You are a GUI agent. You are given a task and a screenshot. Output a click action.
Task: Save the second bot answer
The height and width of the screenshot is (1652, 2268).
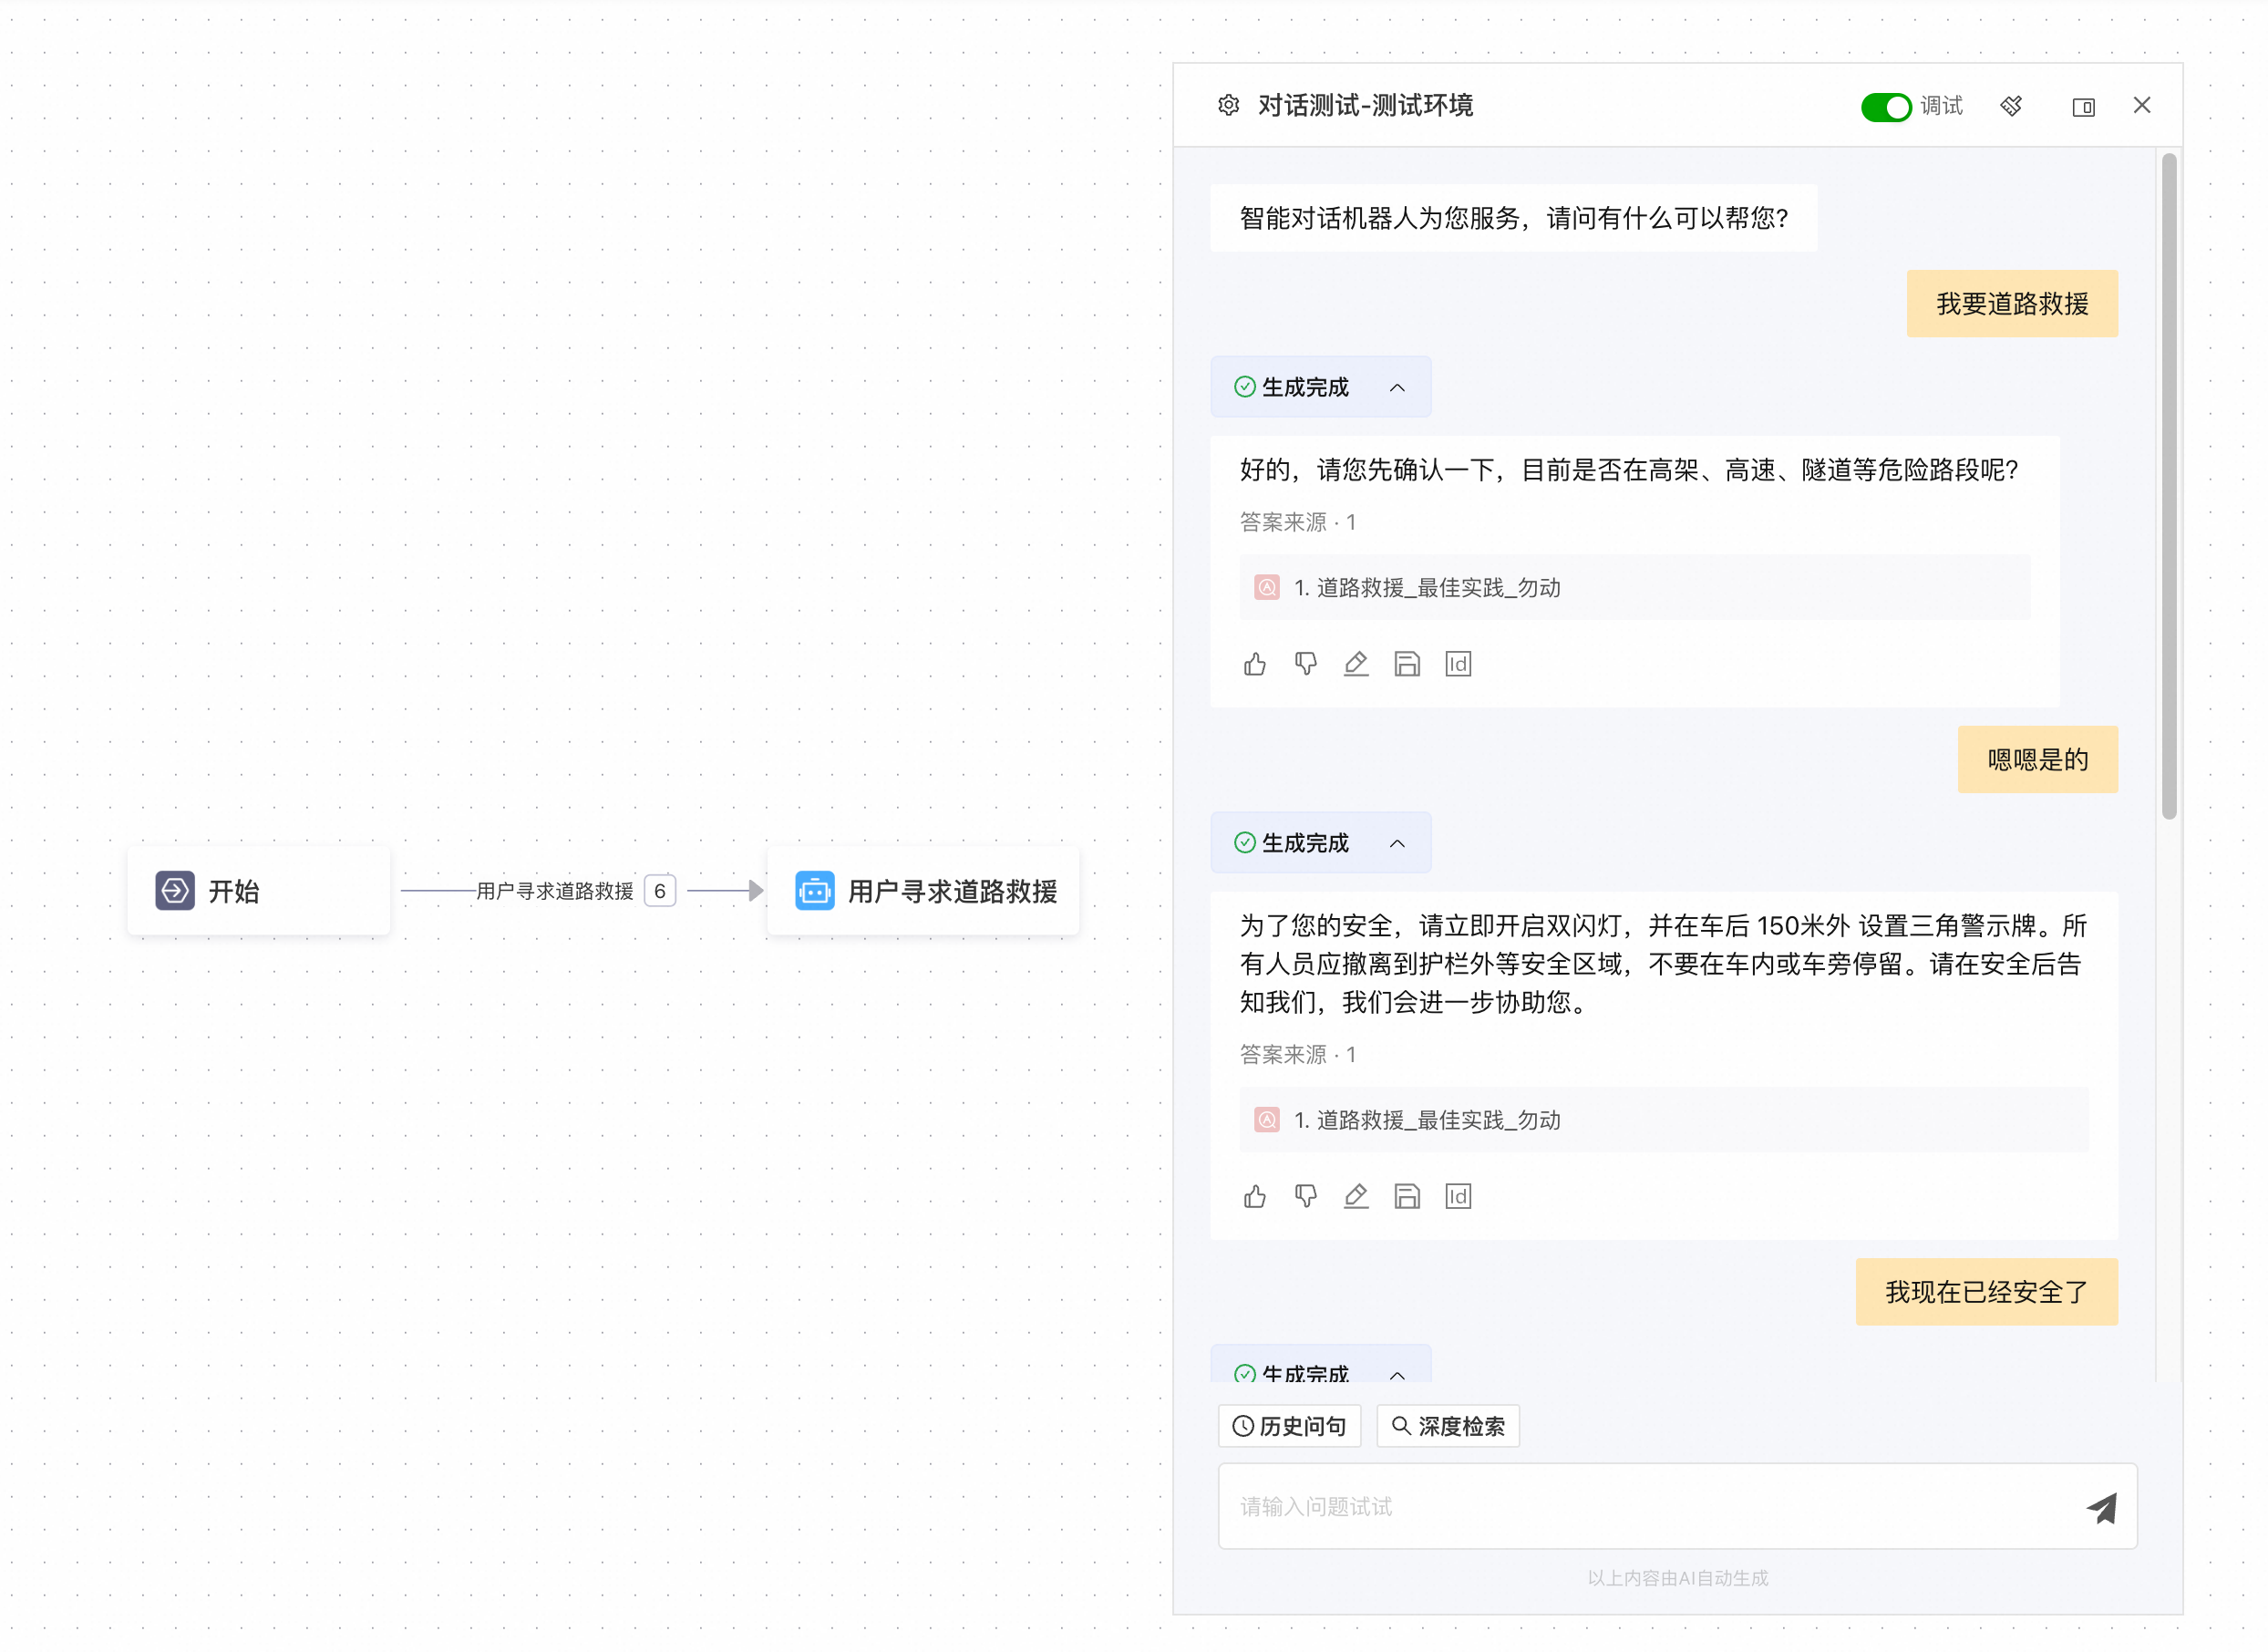coord(1407,1196)
